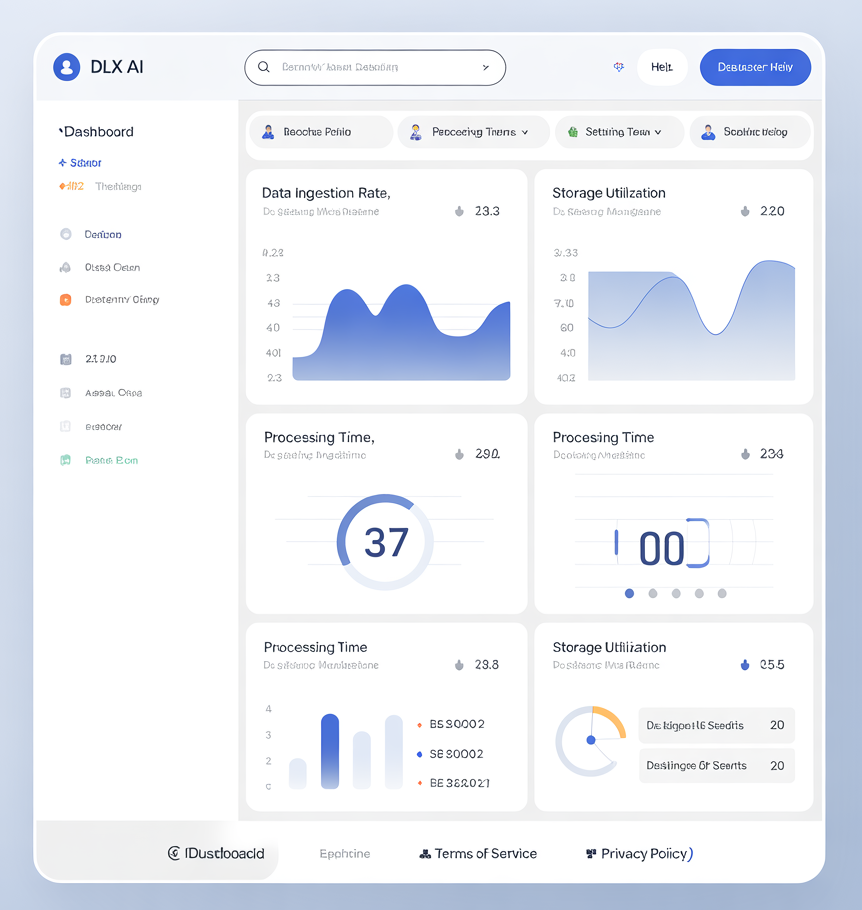Click the blue flame icon beside 25.5
This screenshot has height=910, width=862.
pyautogui.click(x=744, y=665)
